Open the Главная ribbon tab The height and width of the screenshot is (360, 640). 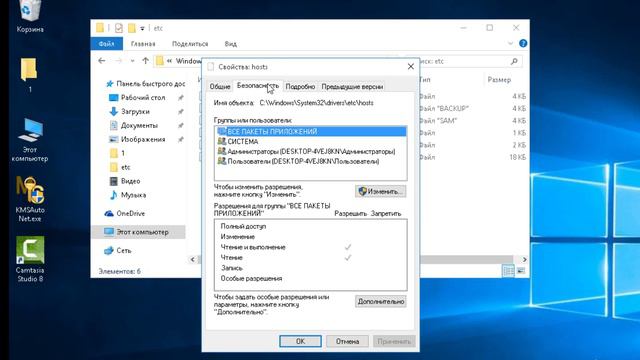point(143,44)
